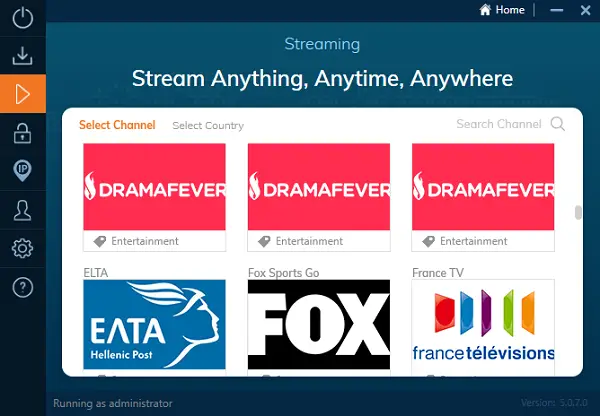
Task: Minimize the application window
Action: pyautogui.click(x=556, y=10)
